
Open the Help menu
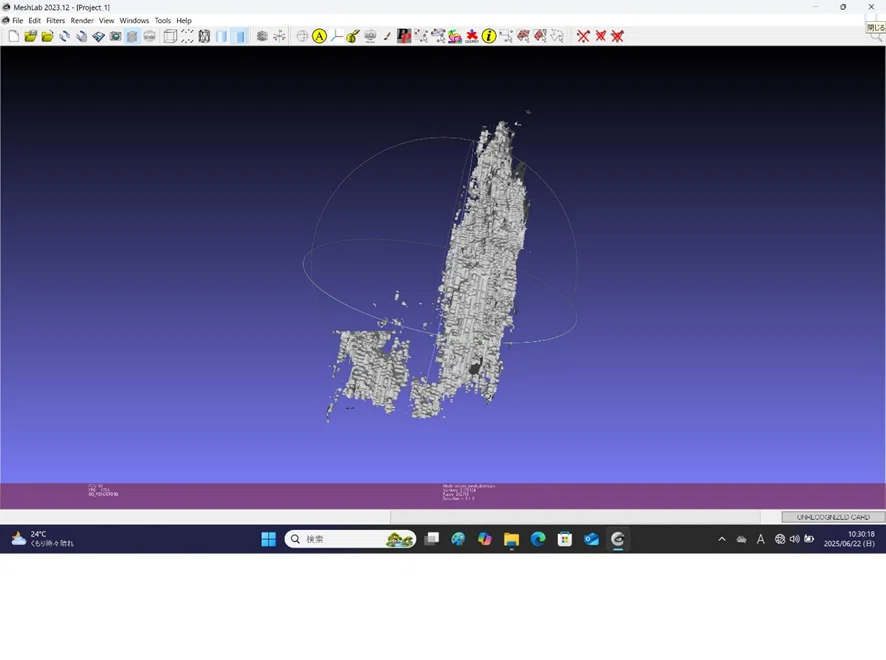click(x=184, y=20)
